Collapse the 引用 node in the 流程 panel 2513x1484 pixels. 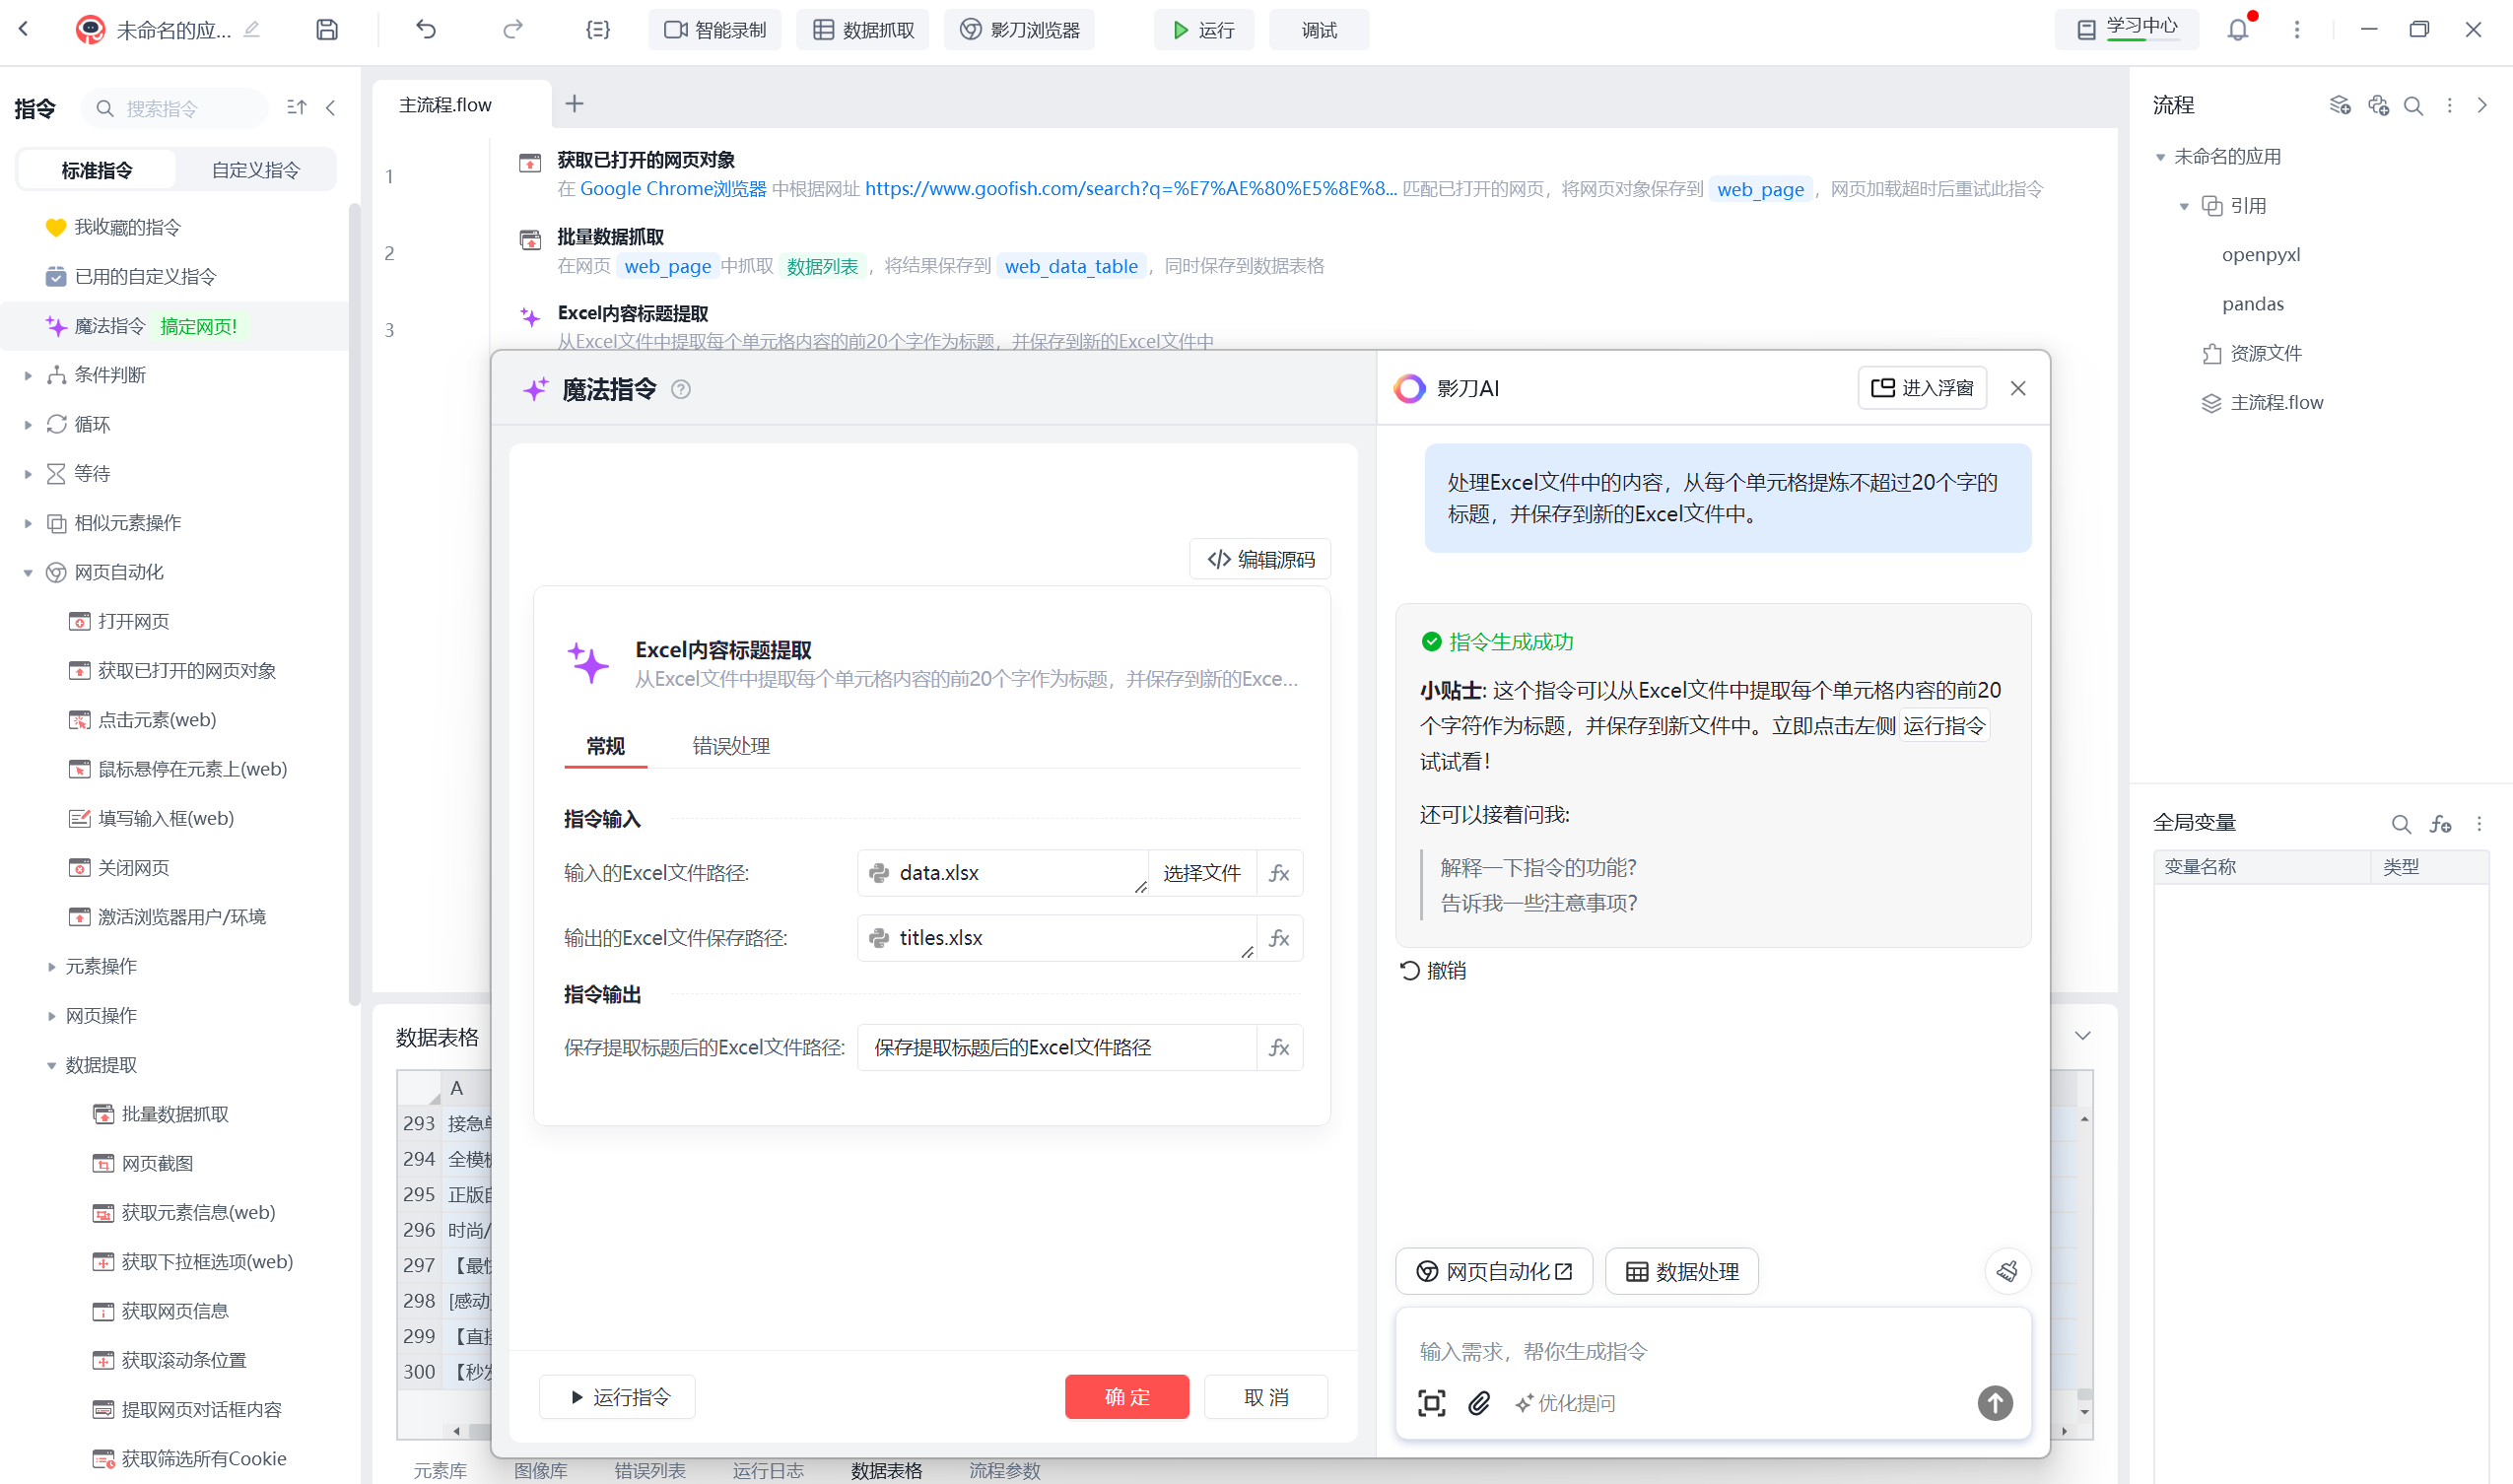pyautogui.click(x=2185, y=205)
